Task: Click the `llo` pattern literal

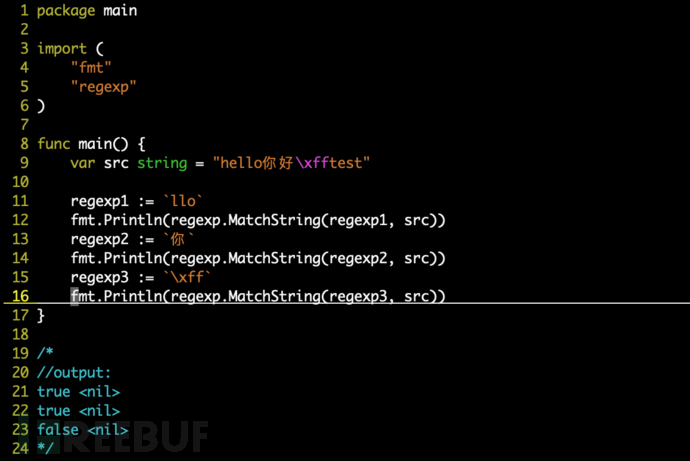Action: (x=183, y=201)
